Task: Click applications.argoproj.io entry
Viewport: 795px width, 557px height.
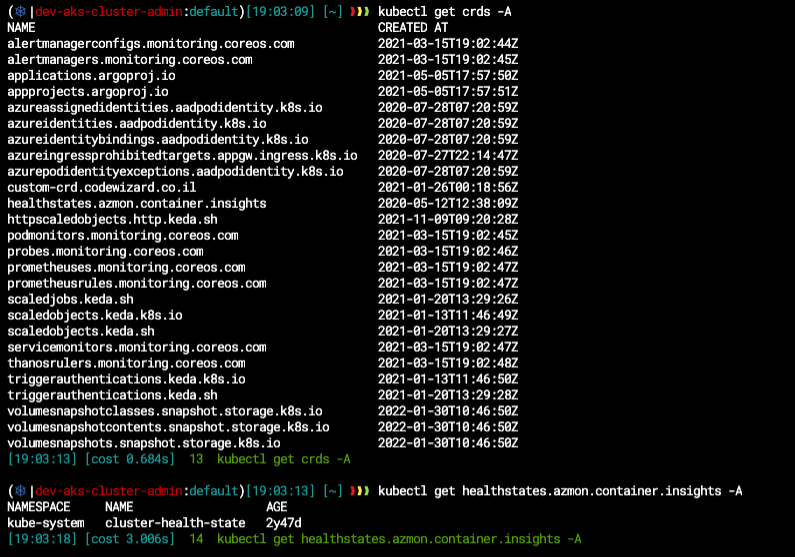Action: 91,76
